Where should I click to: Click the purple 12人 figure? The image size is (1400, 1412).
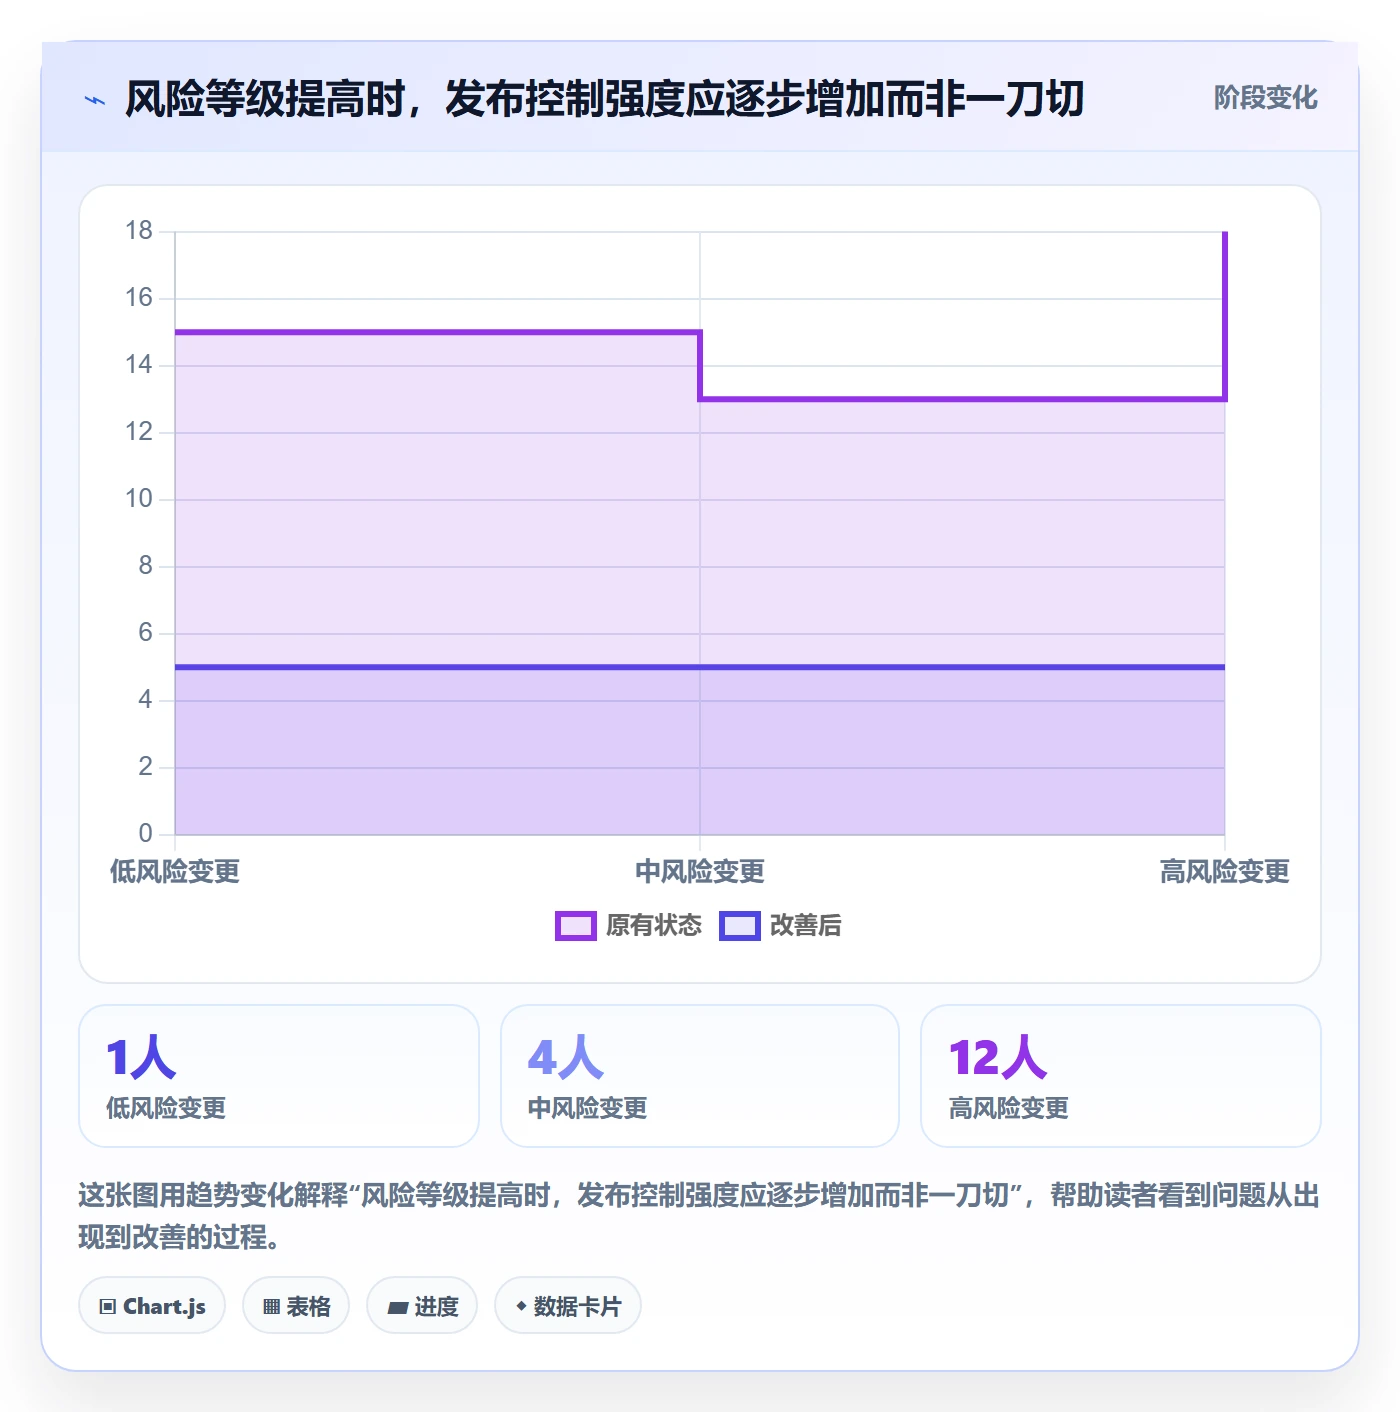pos(998,1058)
